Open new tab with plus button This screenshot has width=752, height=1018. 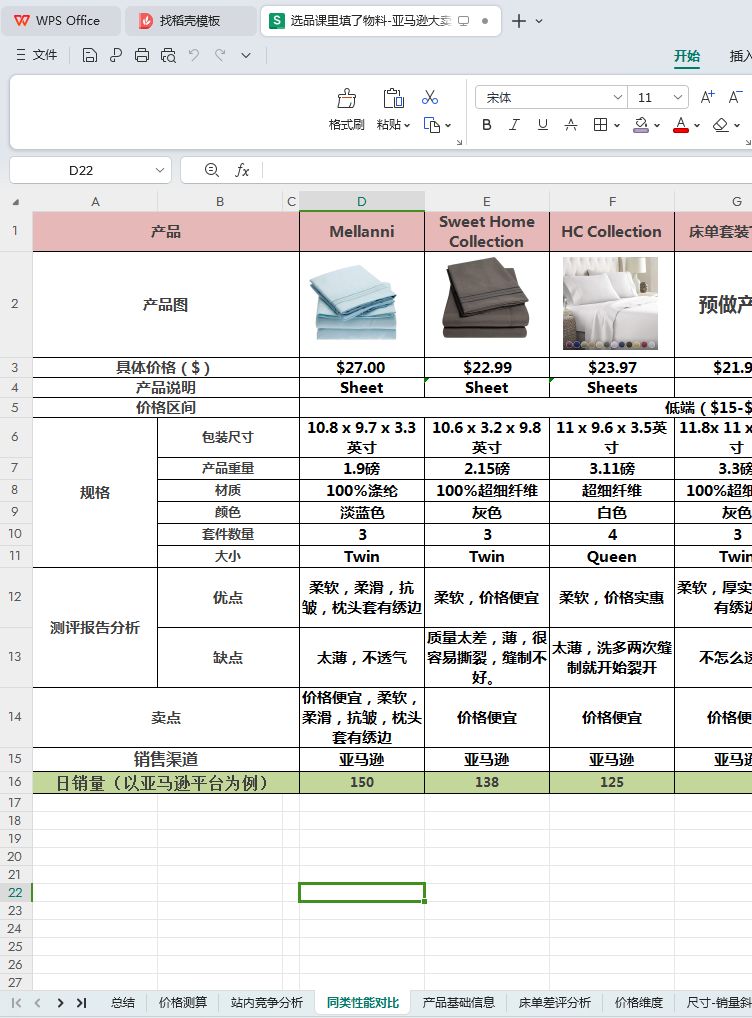[x=518, y=21]
